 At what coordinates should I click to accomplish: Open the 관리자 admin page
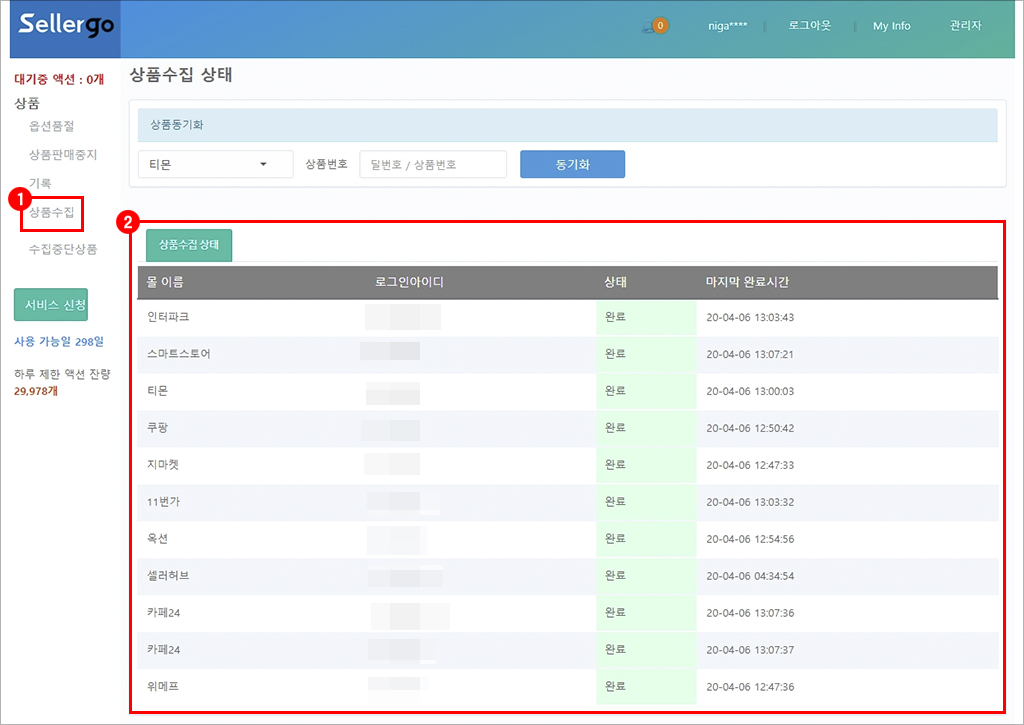pyautogui.click(x=965, y=25)
